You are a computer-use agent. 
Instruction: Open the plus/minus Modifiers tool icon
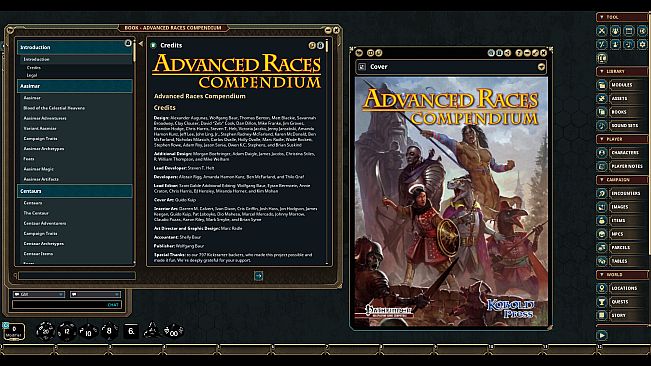coord(602,44)
